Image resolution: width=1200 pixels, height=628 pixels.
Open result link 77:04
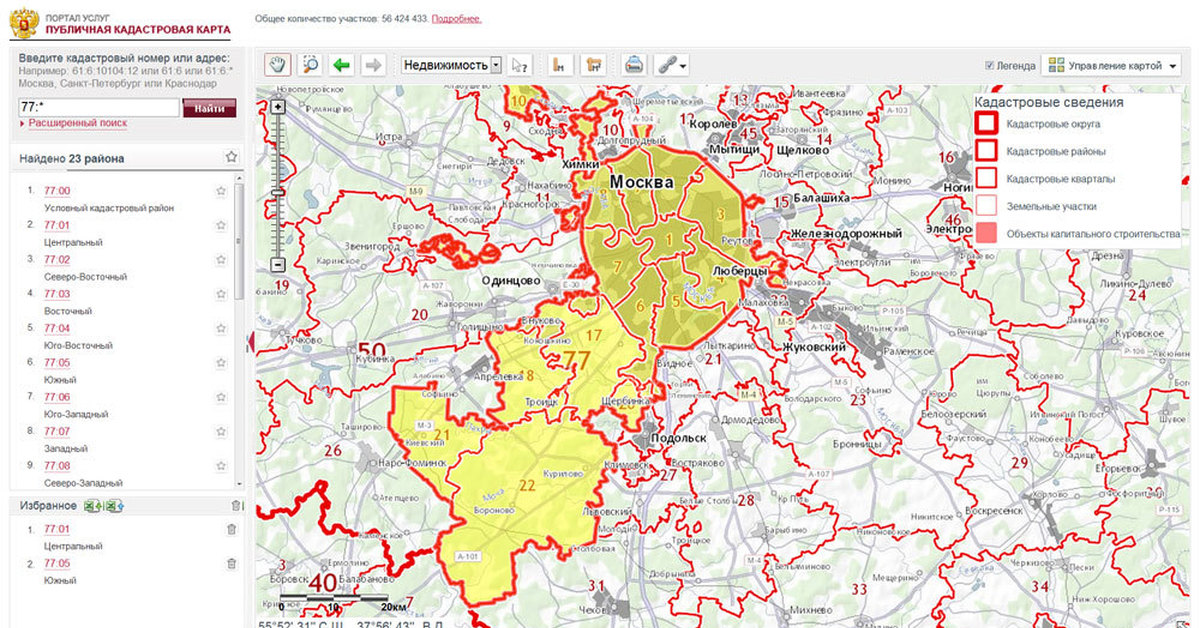click(57, 329)
